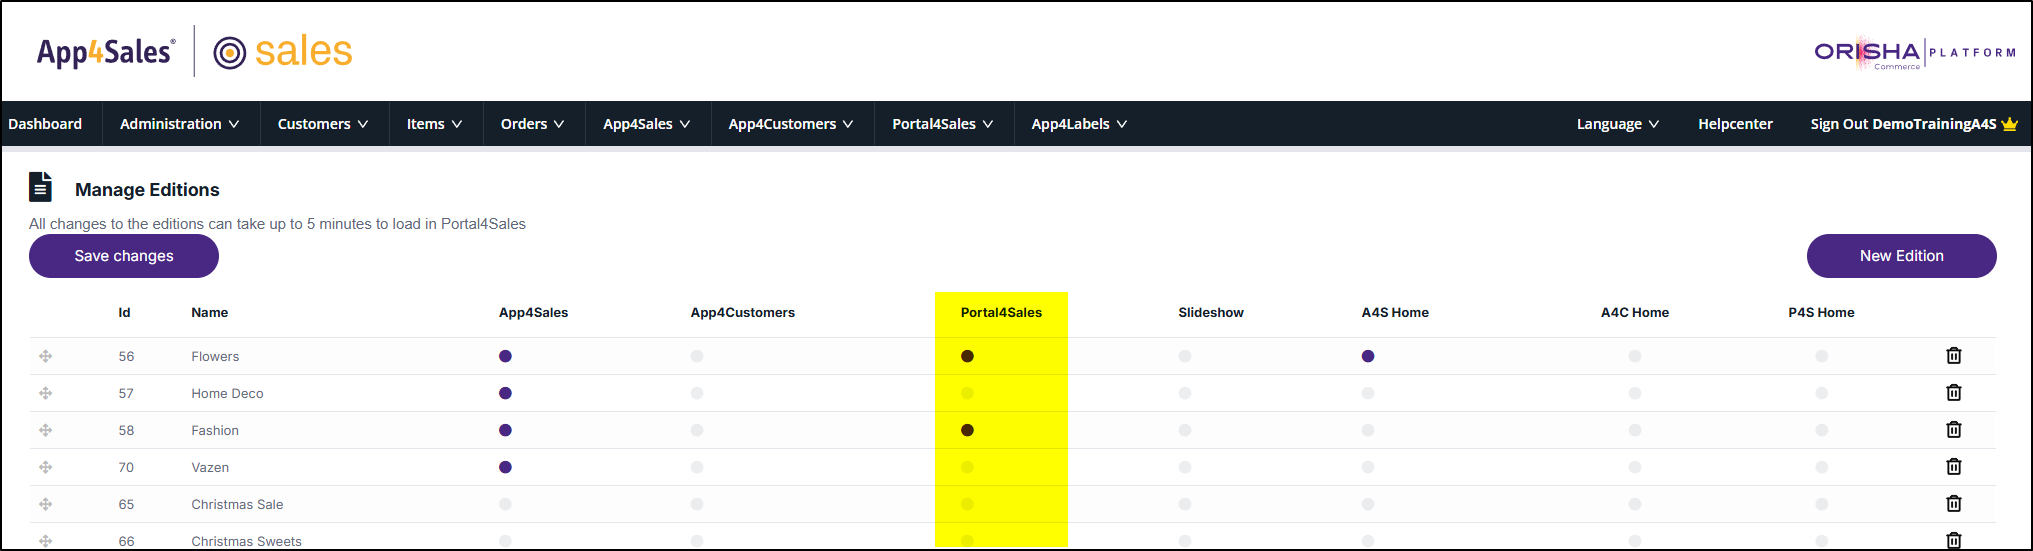Click the drag handle of the Flowers row

46,356
